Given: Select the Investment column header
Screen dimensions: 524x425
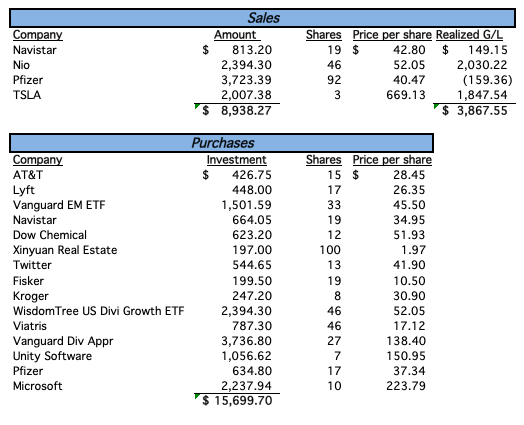Looking at the screenshot, I should tap(237, 160).
